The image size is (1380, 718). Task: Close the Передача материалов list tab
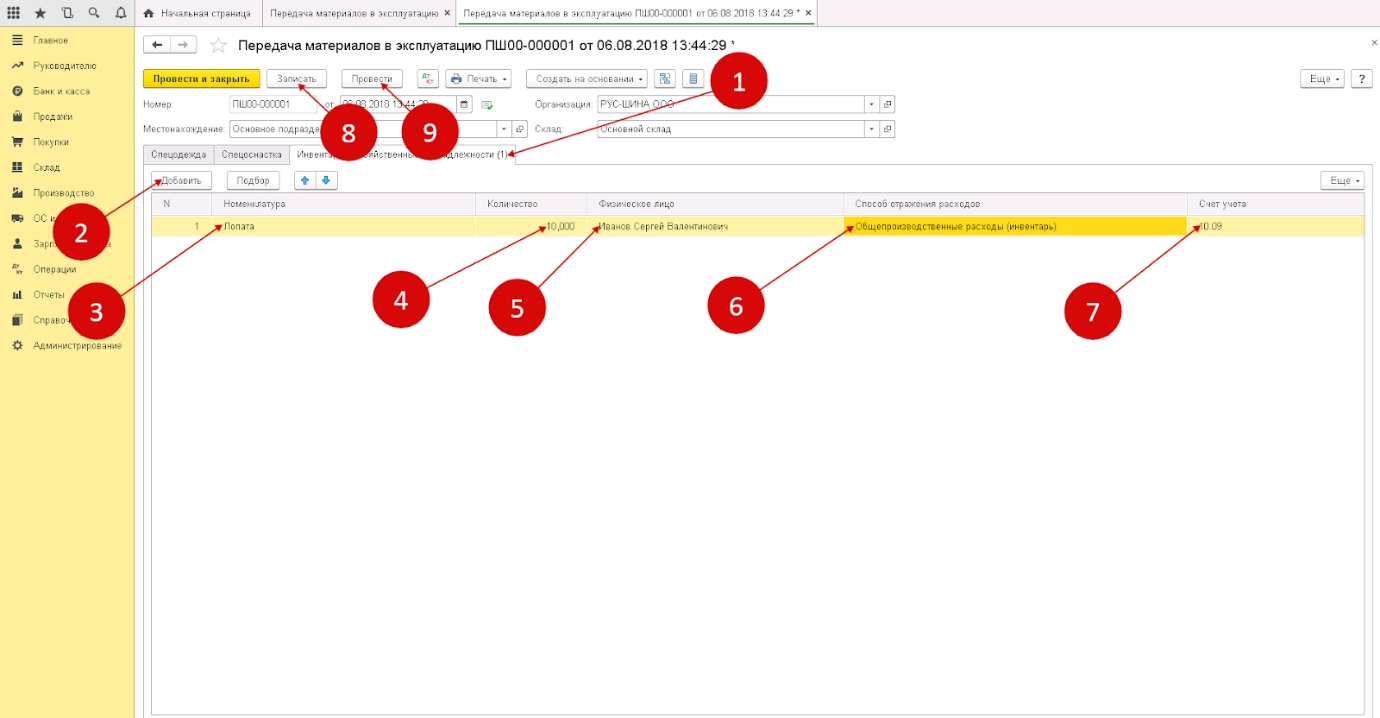(x=447, y=13)
